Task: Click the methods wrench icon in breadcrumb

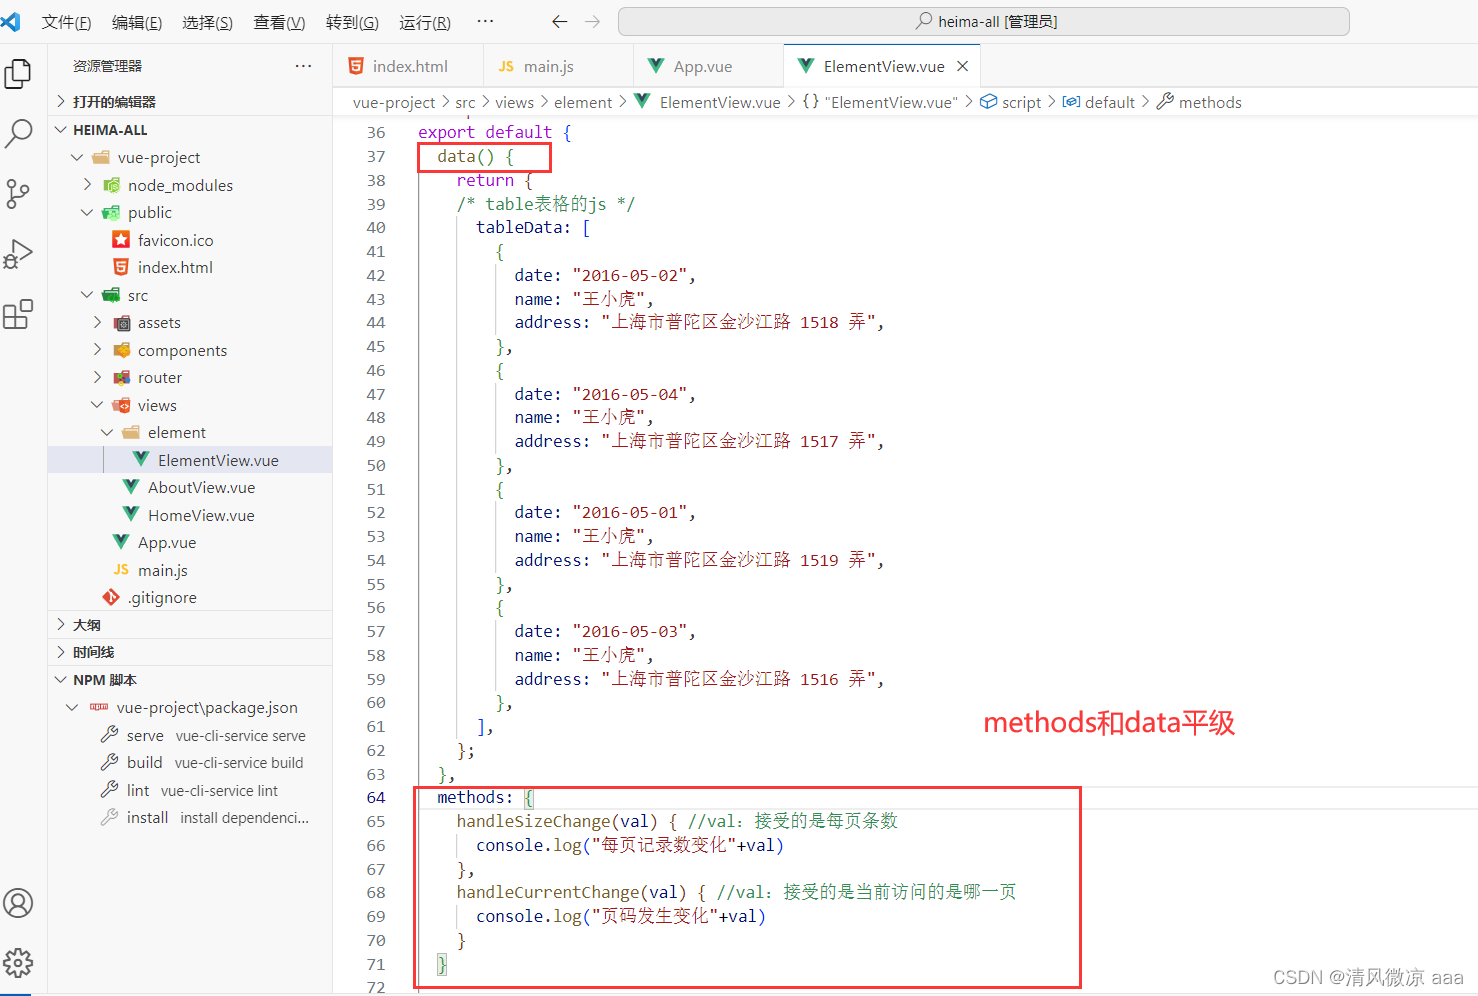Action: point(1165,102)
